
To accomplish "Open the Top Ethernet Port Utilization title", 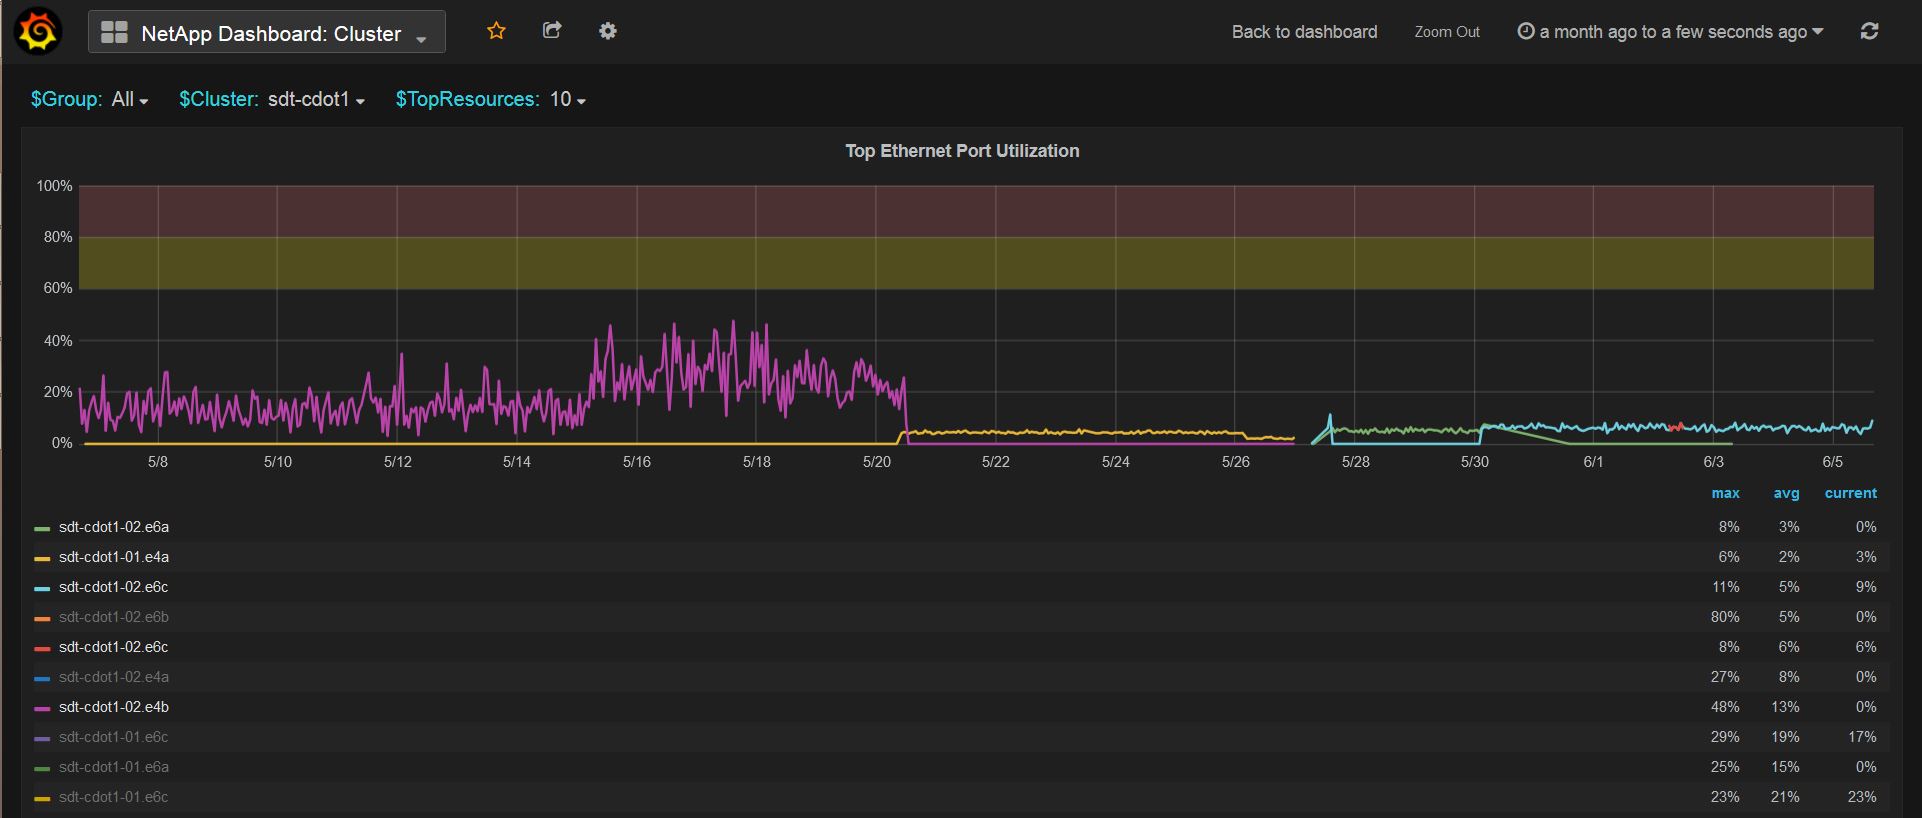I will (962, 151).
